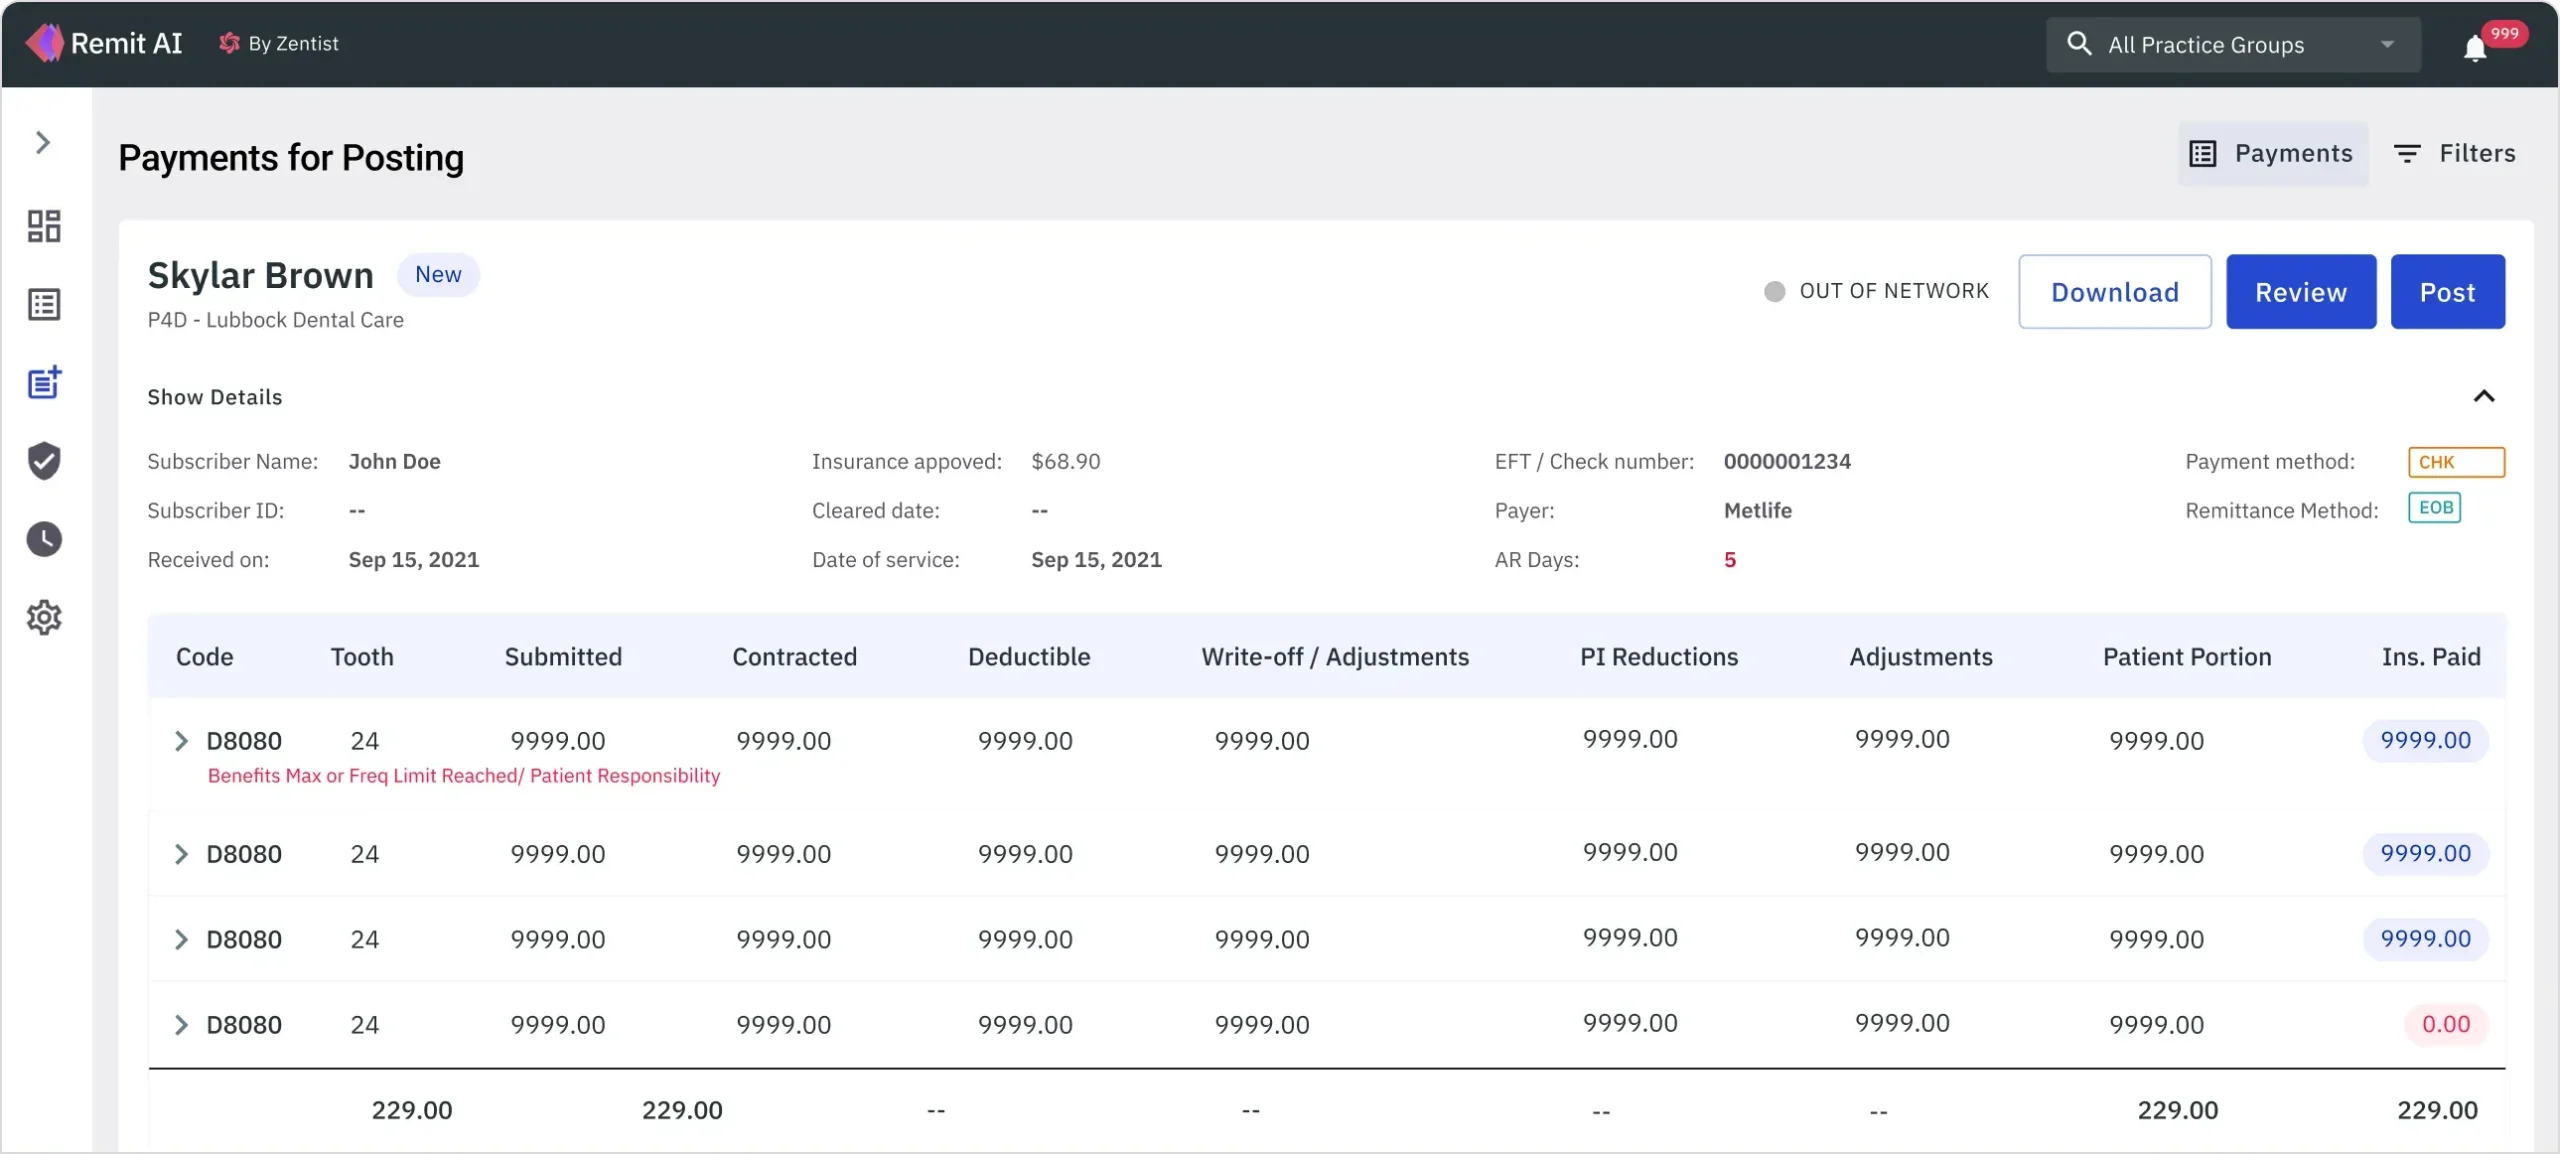Click the Download button

pyautogui.click(x=2114, y=292)
